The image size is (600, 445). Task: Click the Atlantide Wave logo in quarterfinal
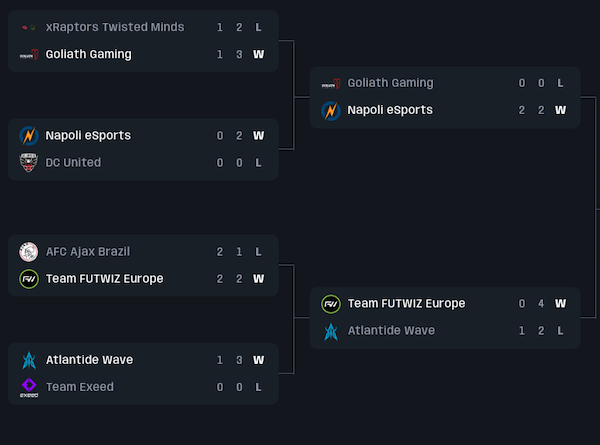tap(29, 359)
